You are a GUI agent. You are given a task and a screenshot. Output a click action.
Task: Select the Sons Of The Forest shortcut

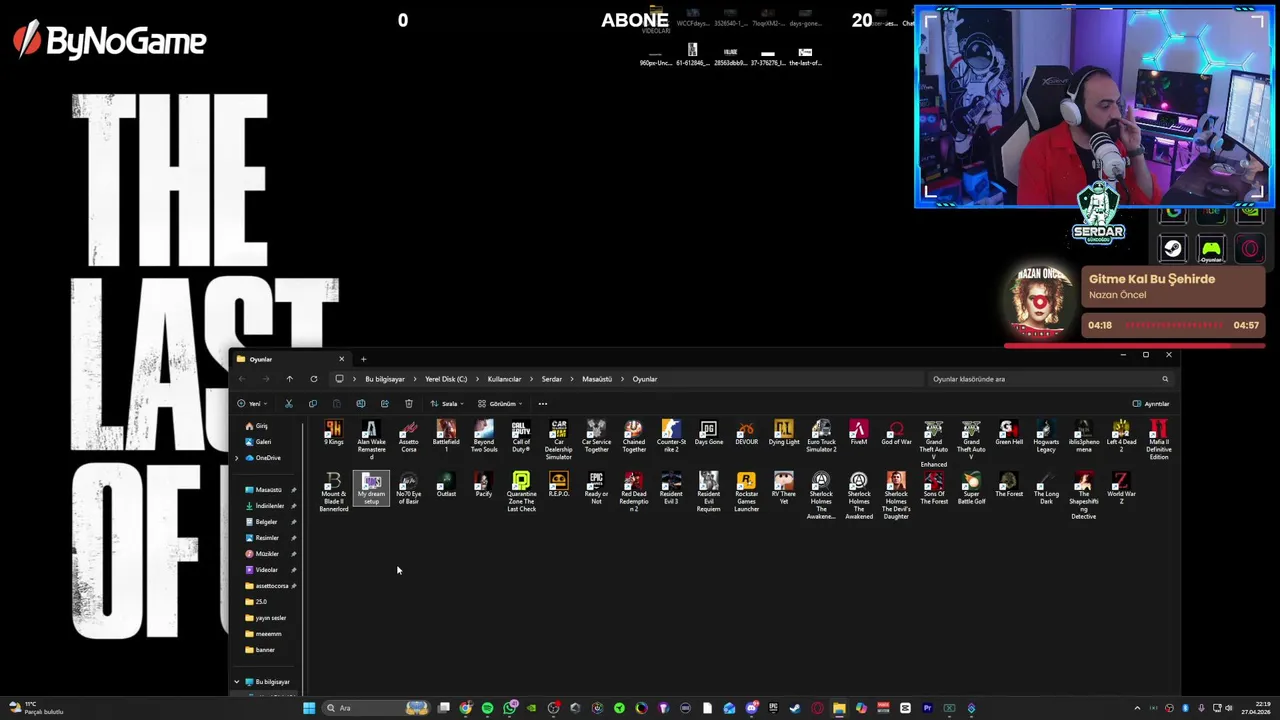(x=934, y=488)
